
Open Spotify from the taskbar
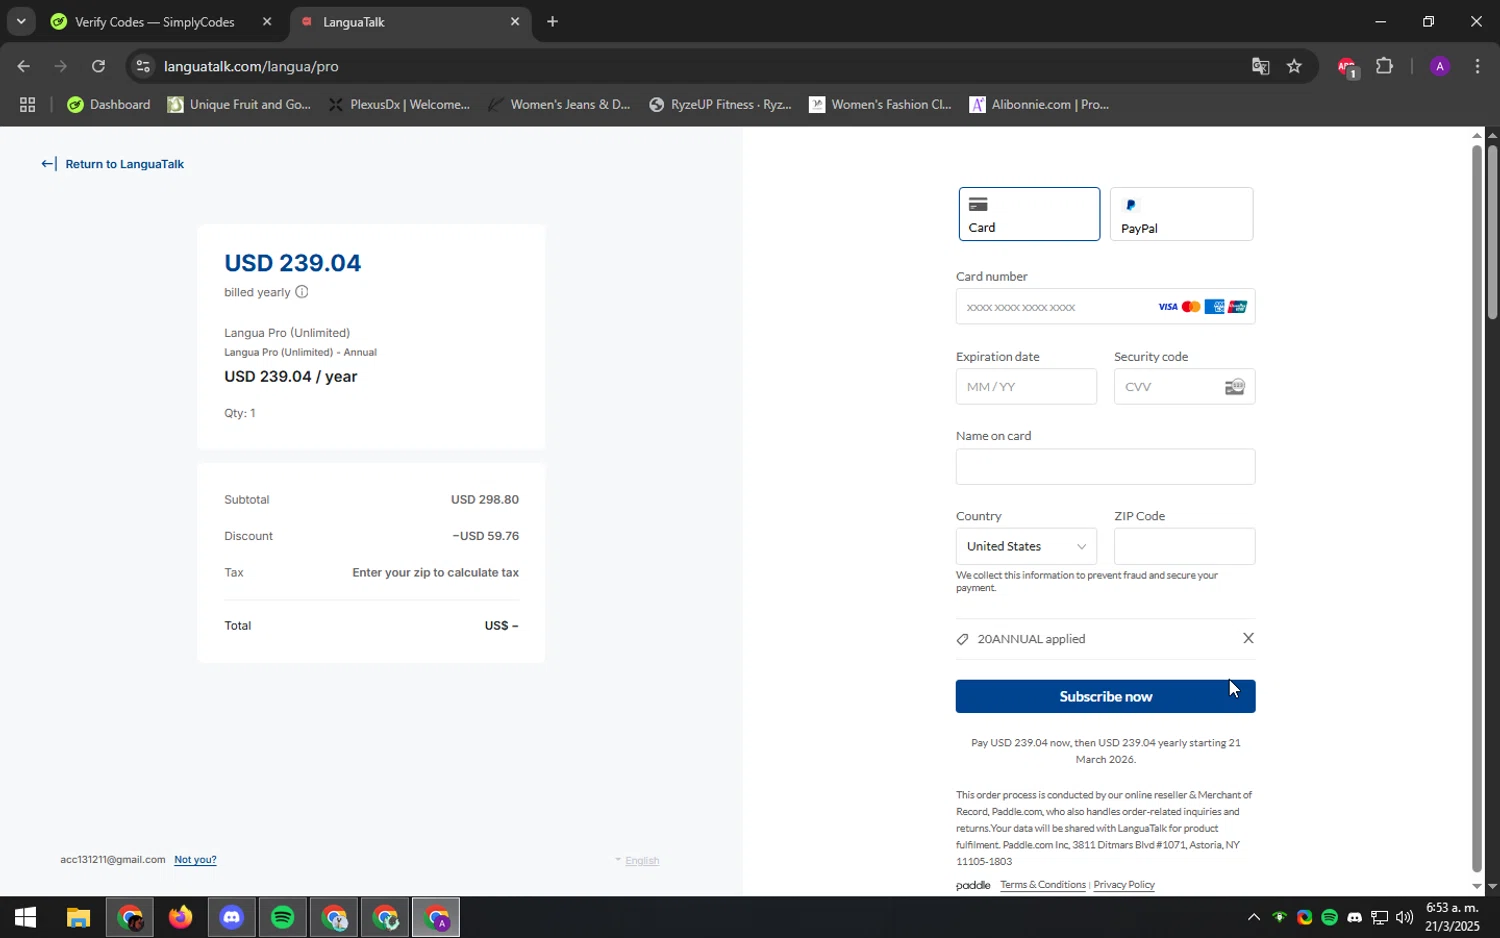click(283, 918)
